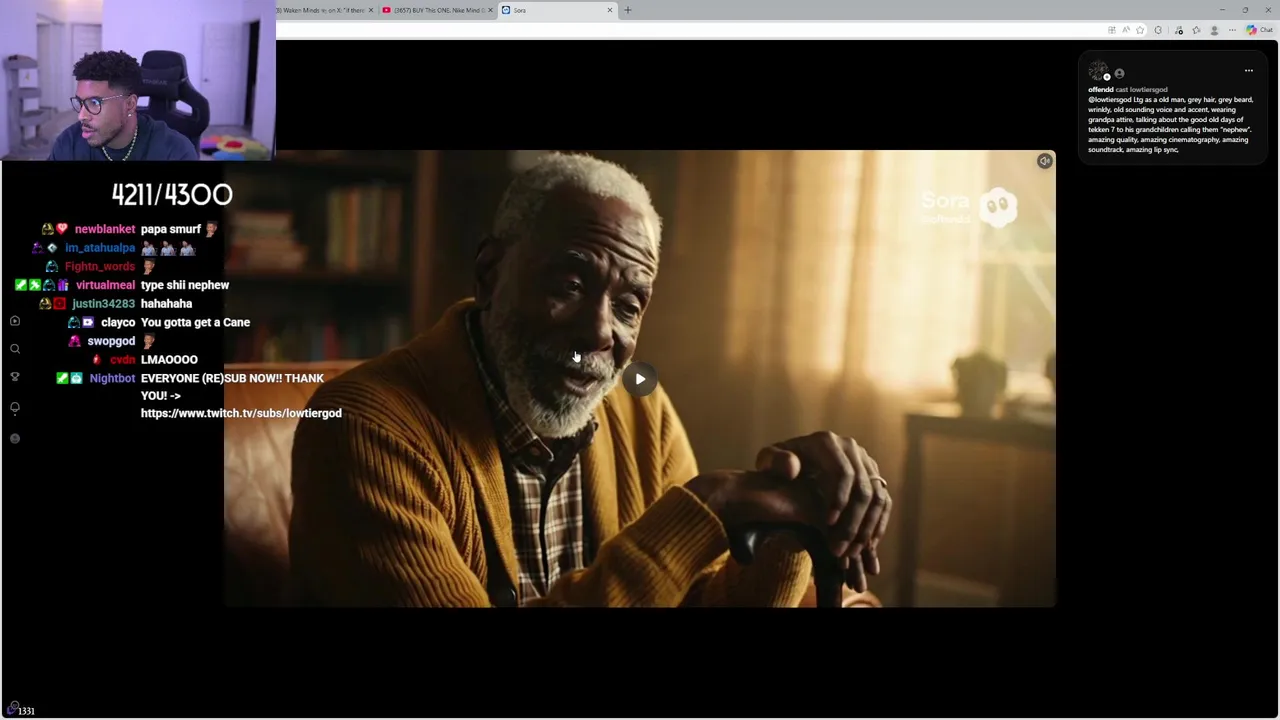Open the trophy icon in Sora sidebar
This screenshot has width=1280, height=720.
tap(15, 377)
